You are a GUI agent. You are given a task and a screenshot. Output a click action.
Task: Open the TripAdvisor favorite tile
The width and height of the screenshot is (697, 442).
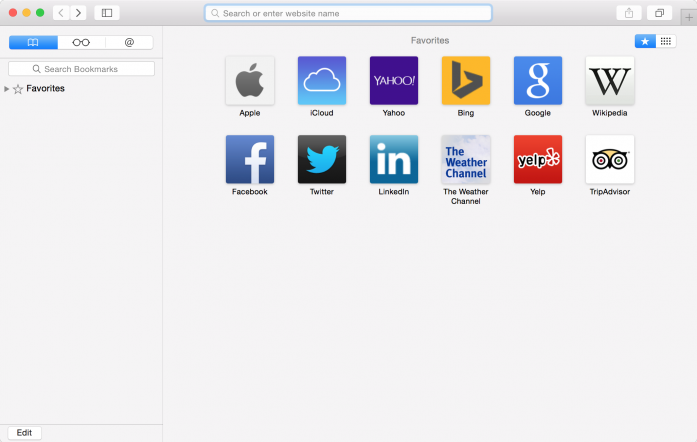tap(610, 159)
